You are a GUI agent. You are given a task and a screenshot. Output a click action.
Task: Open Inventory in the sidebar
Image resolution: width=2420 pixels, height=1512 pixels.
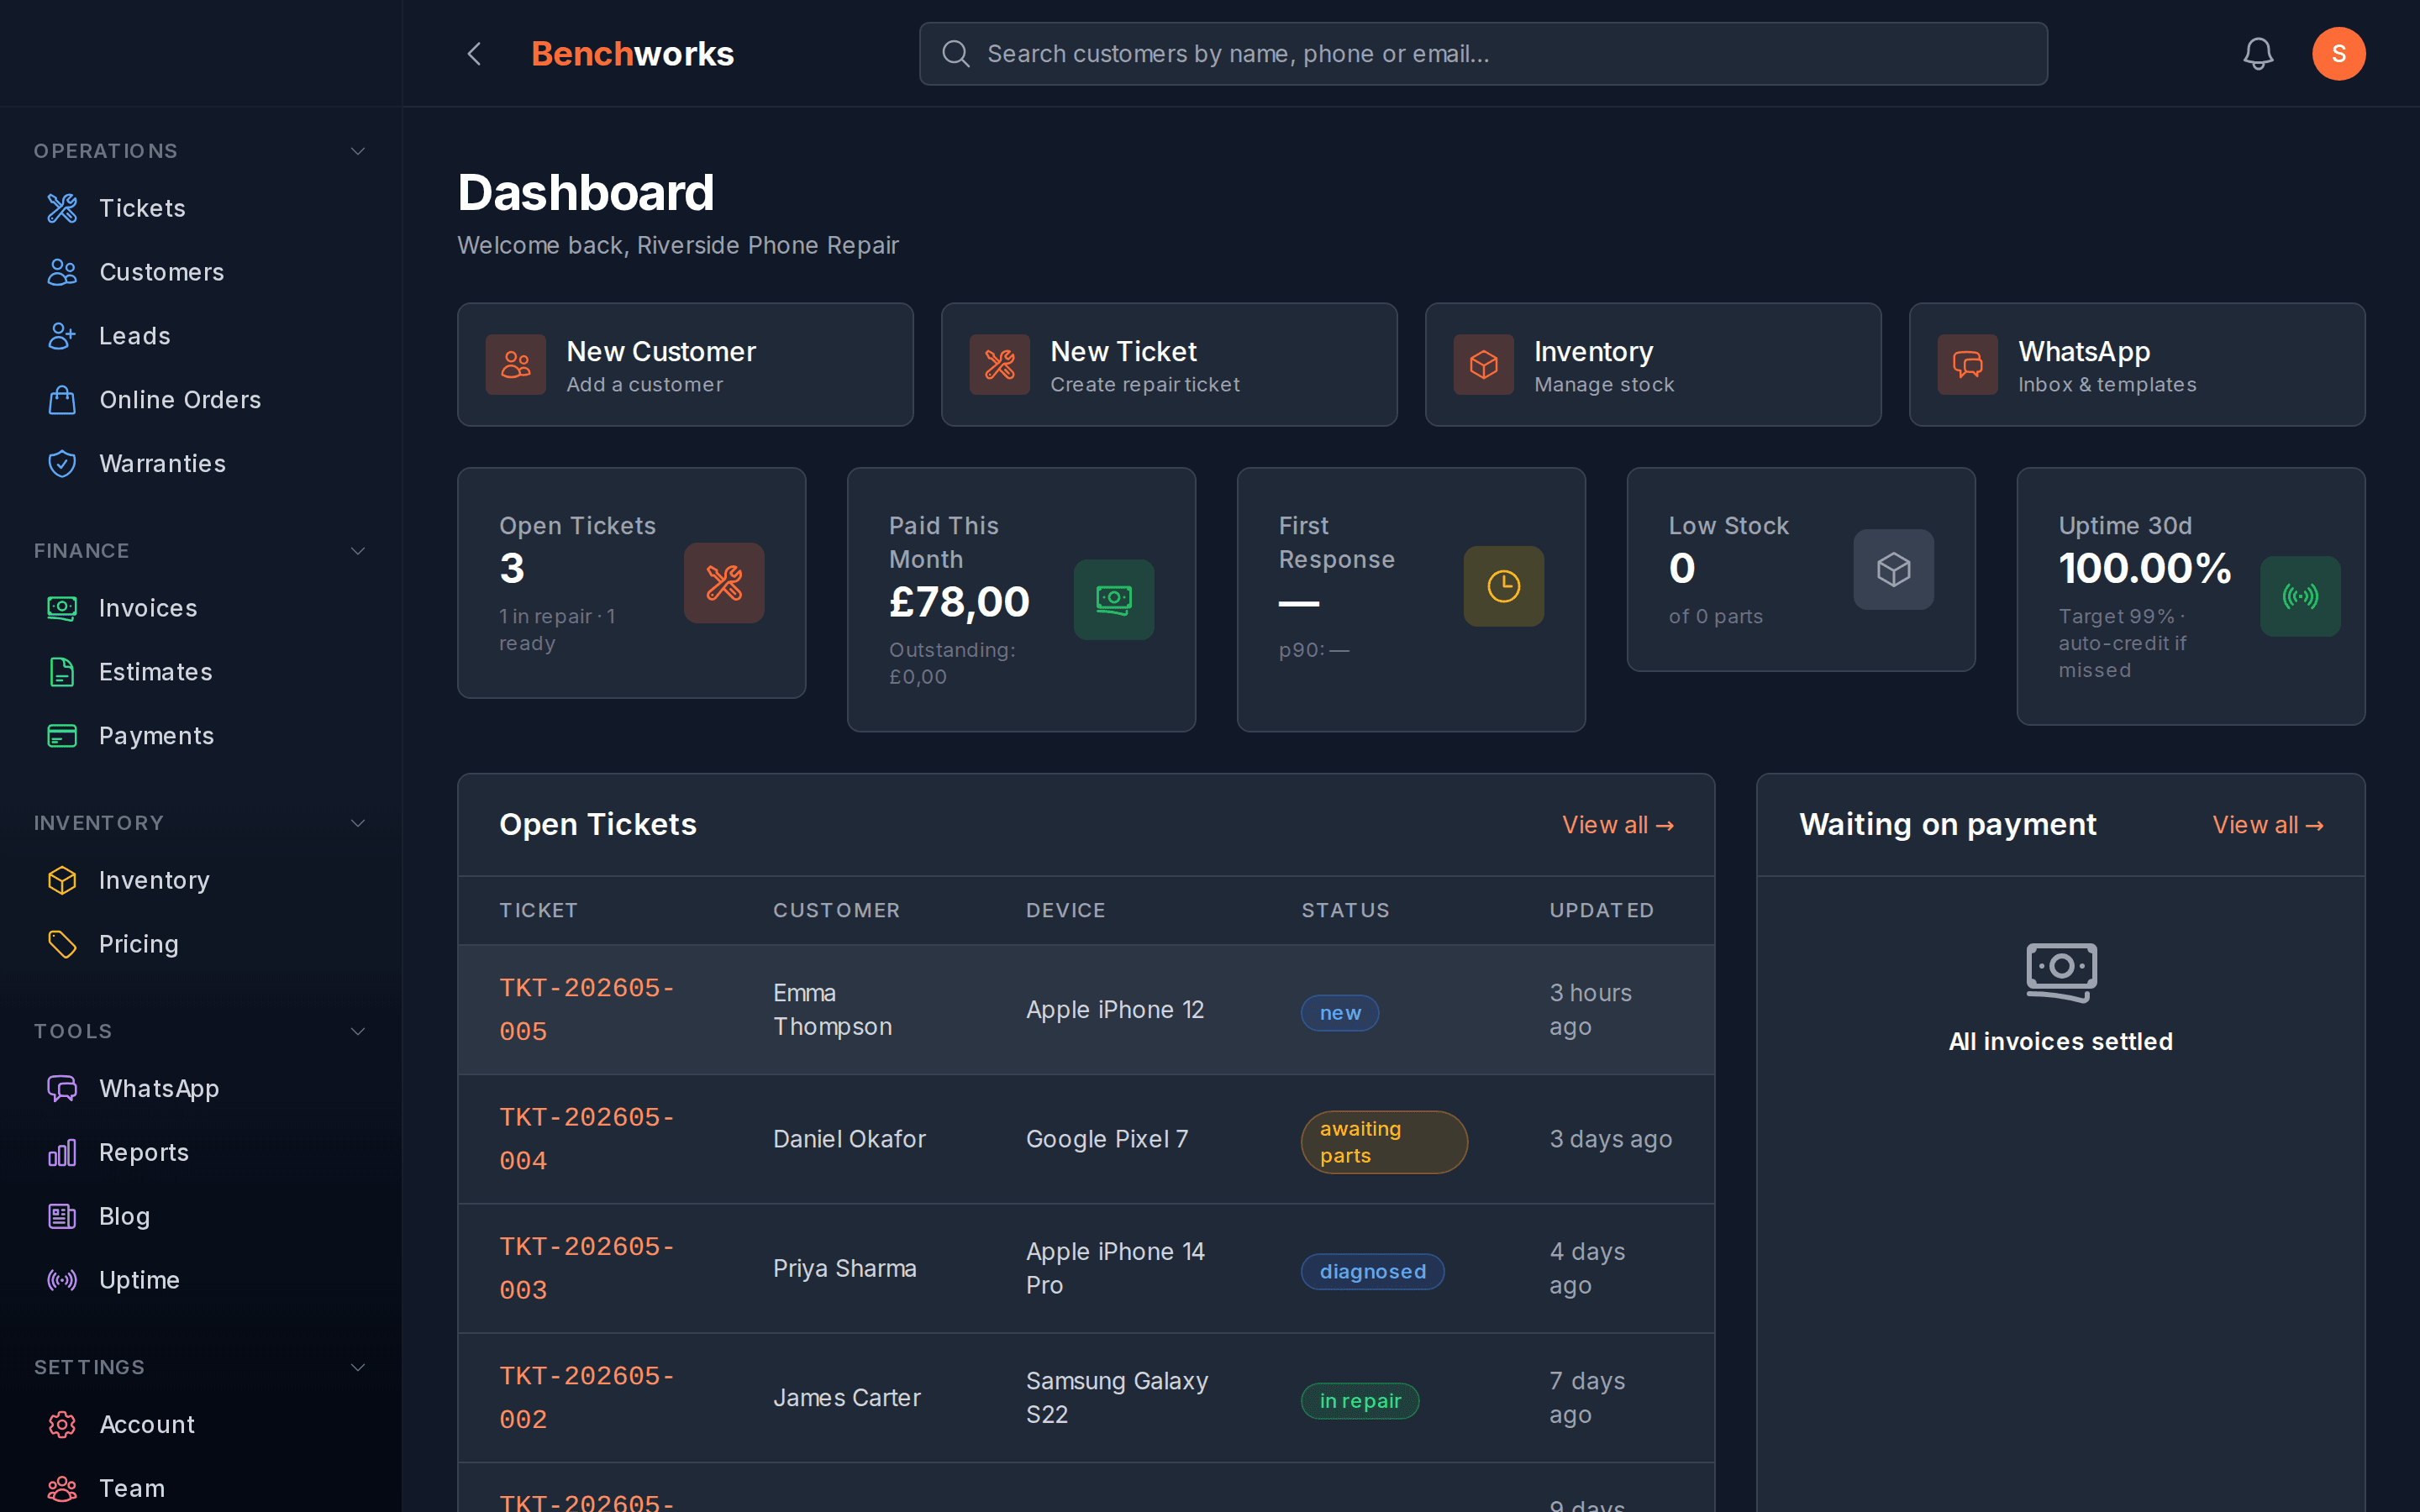tap(200, 880)
